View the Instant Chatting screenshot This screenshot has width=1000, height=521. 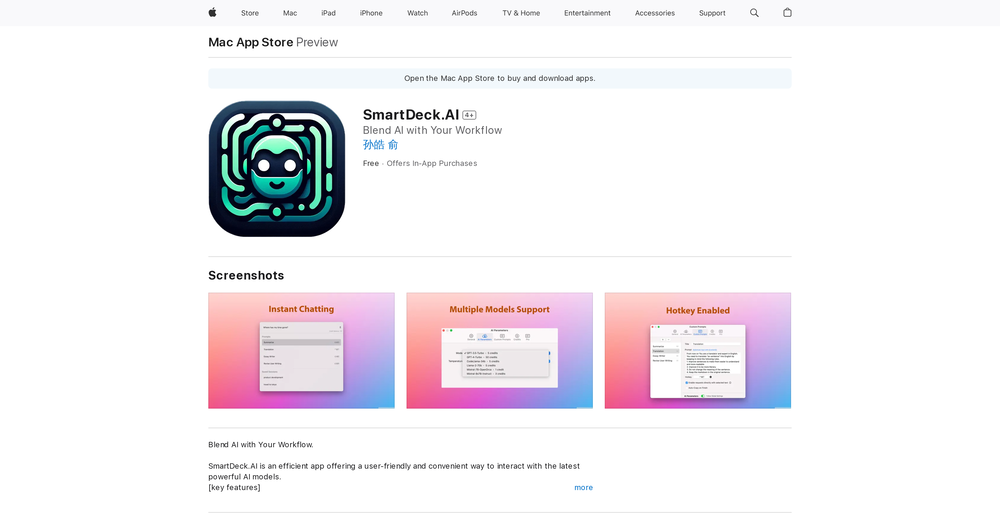pos(301,351)
